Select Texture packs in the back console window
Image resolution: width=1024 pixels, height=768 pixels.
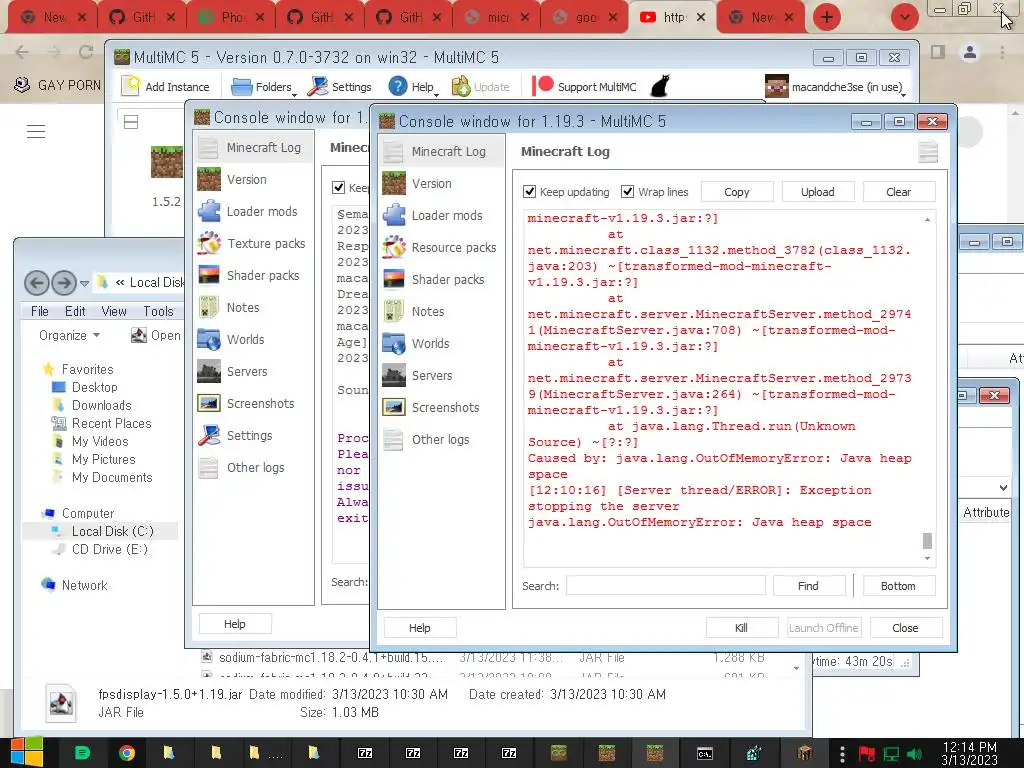(254, 244)
